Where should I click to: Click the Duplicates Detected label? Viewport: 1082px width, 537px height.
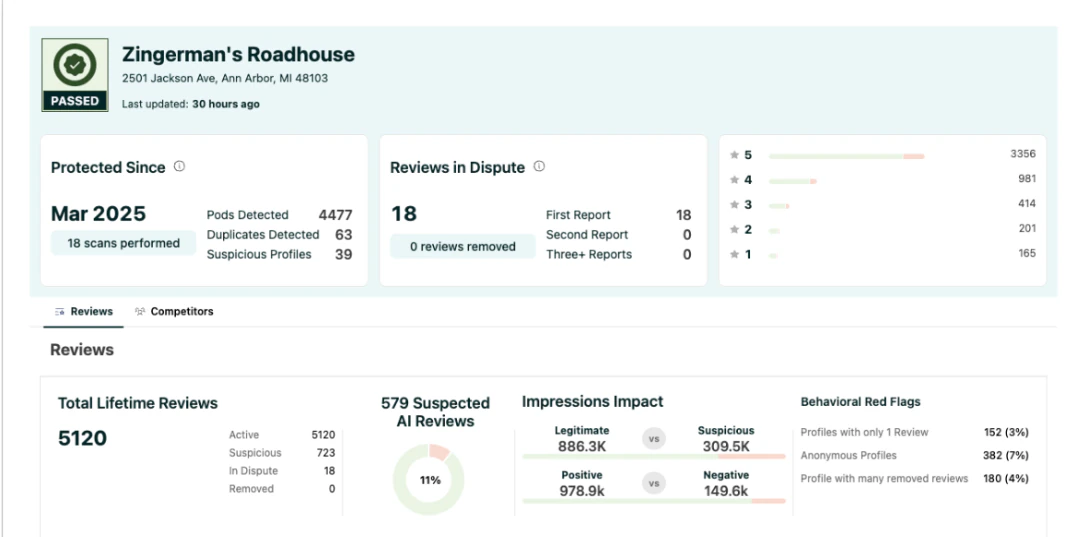coord(263,235)
